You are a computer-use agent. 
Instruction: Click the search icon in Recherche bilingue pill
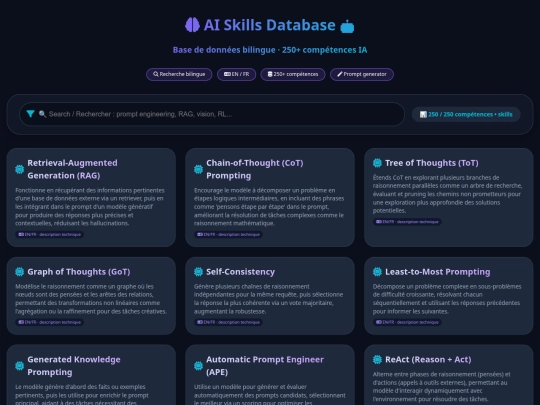pyautogui.click(x=156, y=74)
